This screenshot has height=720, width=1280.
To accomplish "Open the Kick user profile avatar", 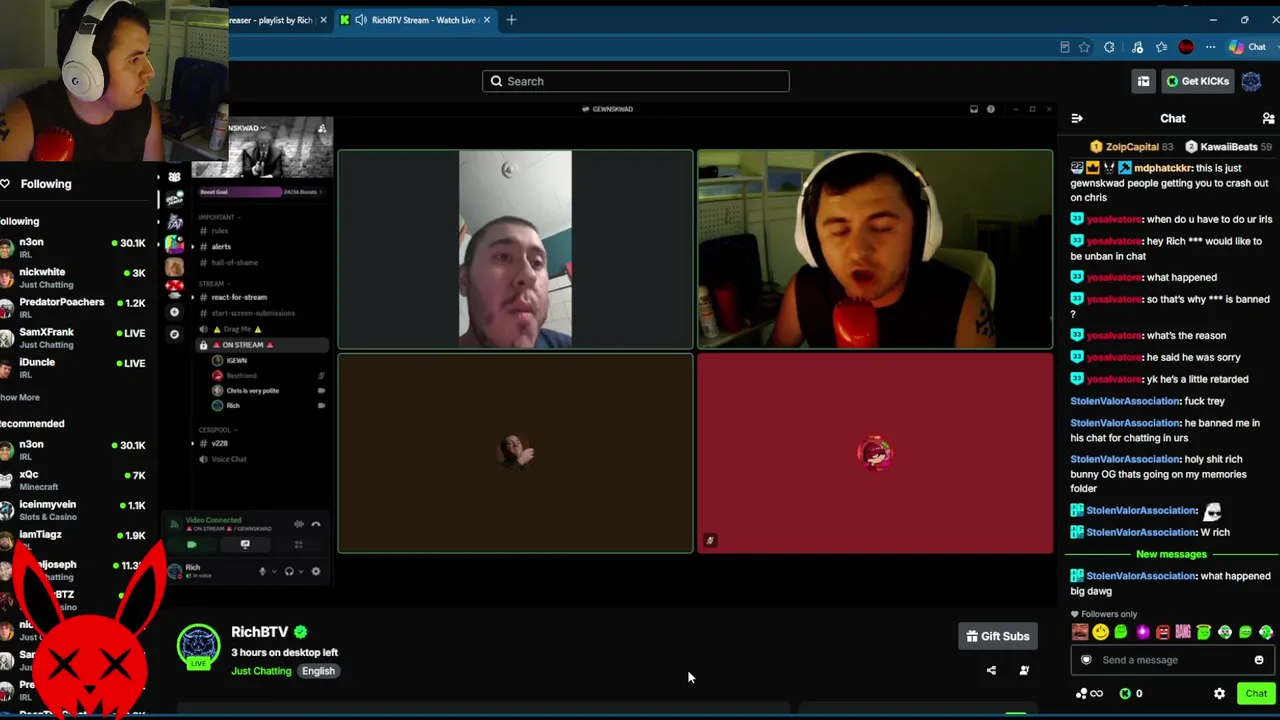I will (1251, 82).
